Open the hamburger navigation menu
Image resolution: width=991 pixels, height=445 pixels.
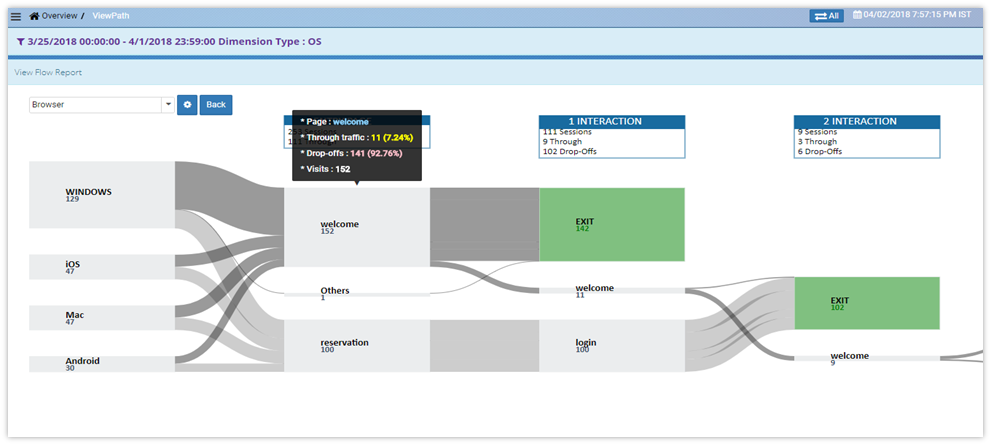15,16
